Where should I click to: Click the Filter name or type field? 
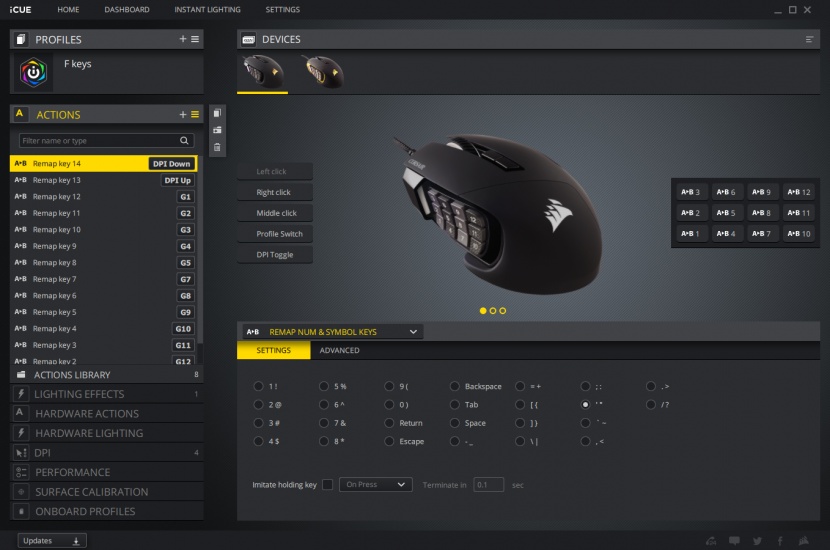(x=106, y=140)
